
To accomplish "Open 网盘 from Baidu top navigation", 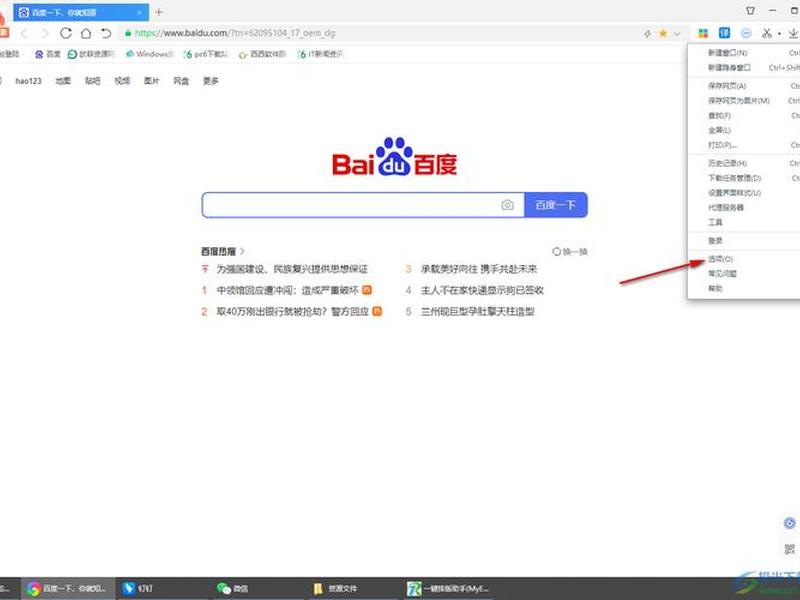I will click(x=181, y=81).
